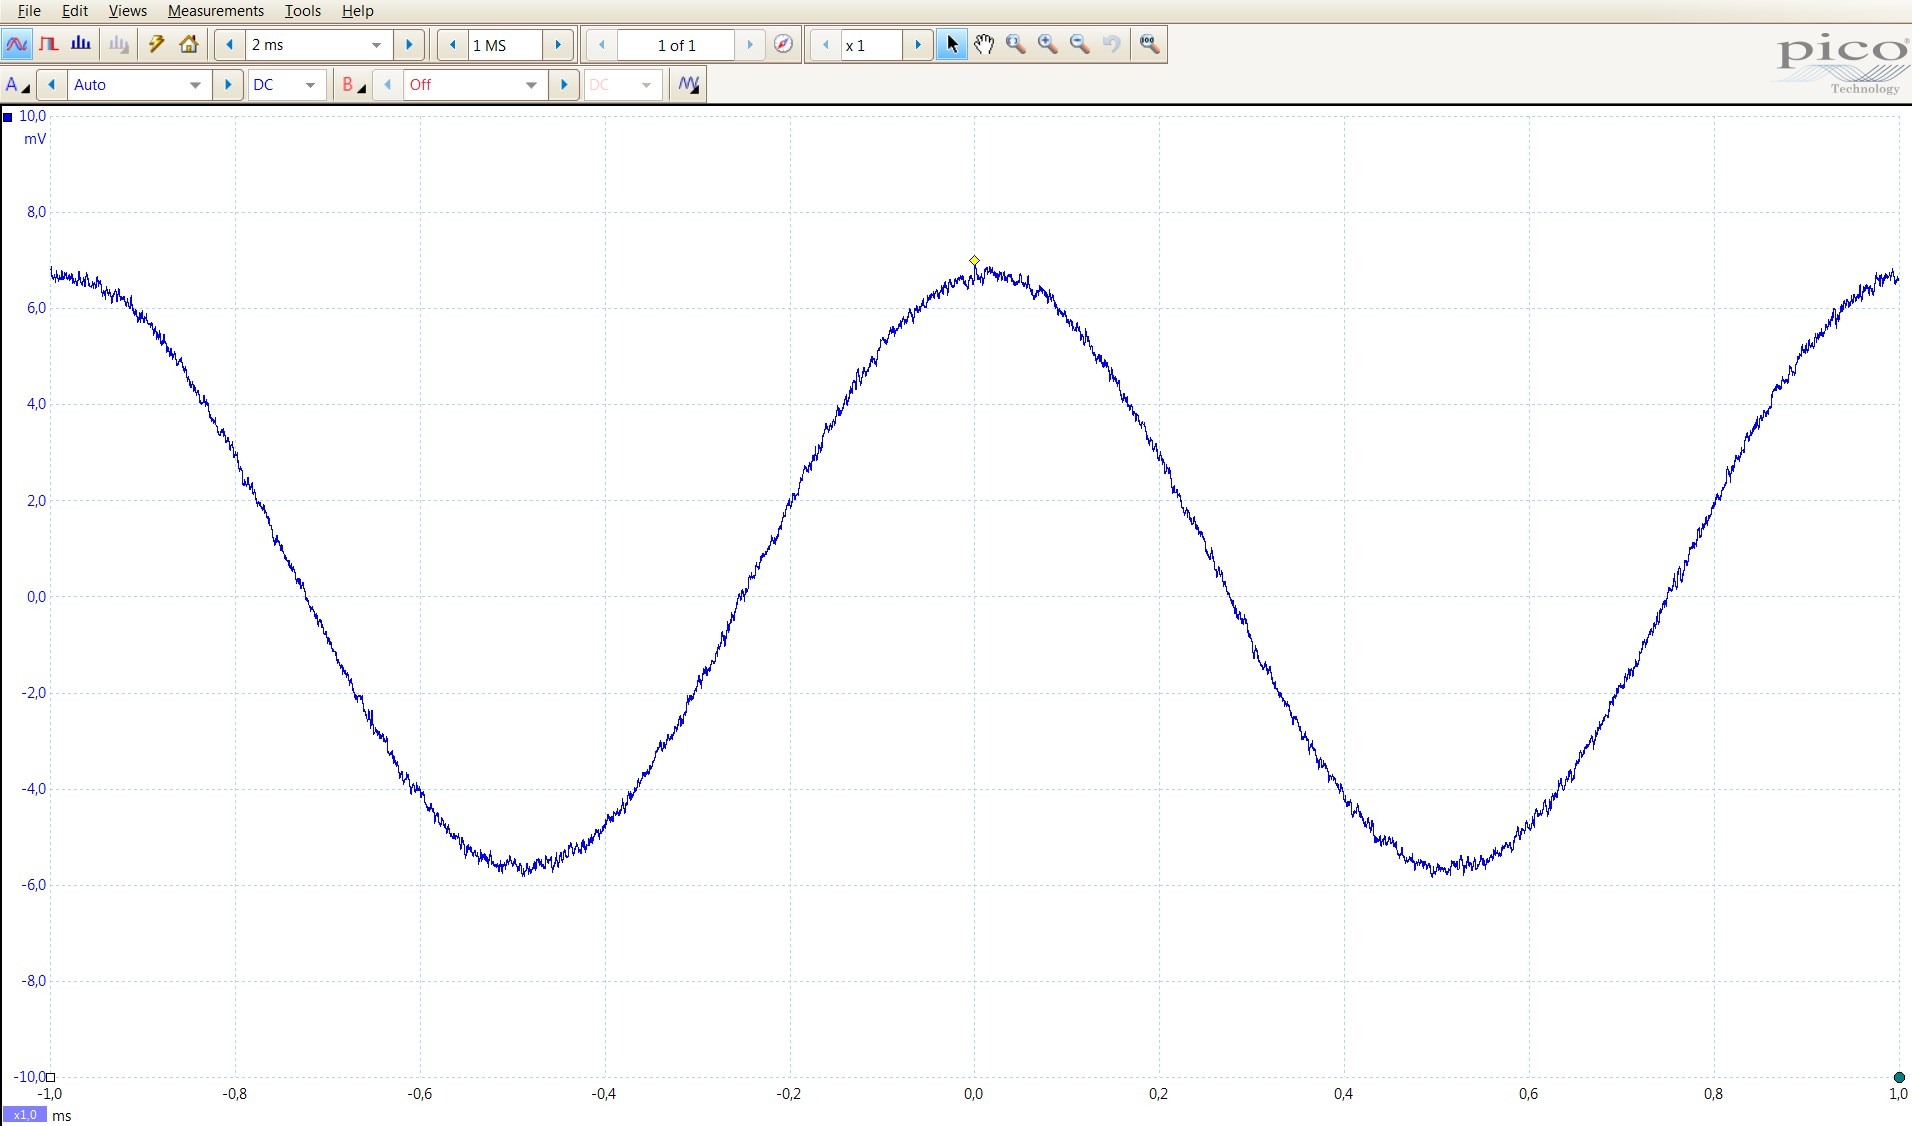
Task: Select the normal pointer tool
Action: coord(952,45)
